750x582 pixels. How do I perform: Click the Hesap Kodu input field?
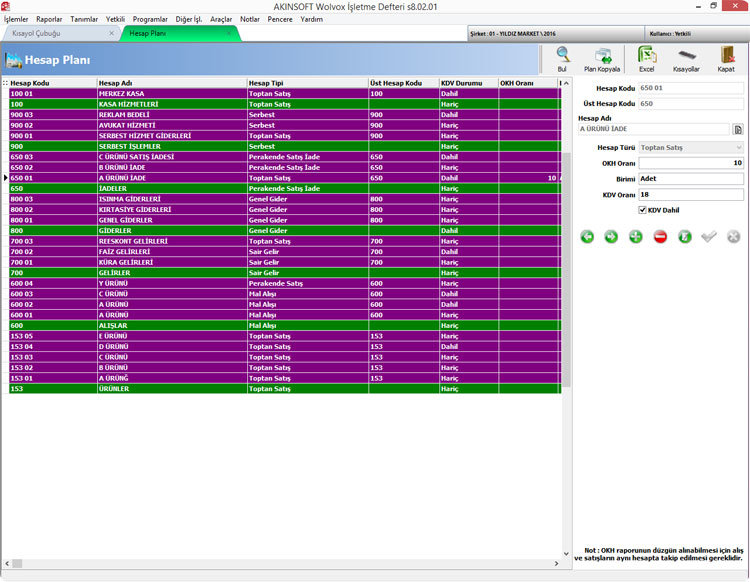click(691, 88)
